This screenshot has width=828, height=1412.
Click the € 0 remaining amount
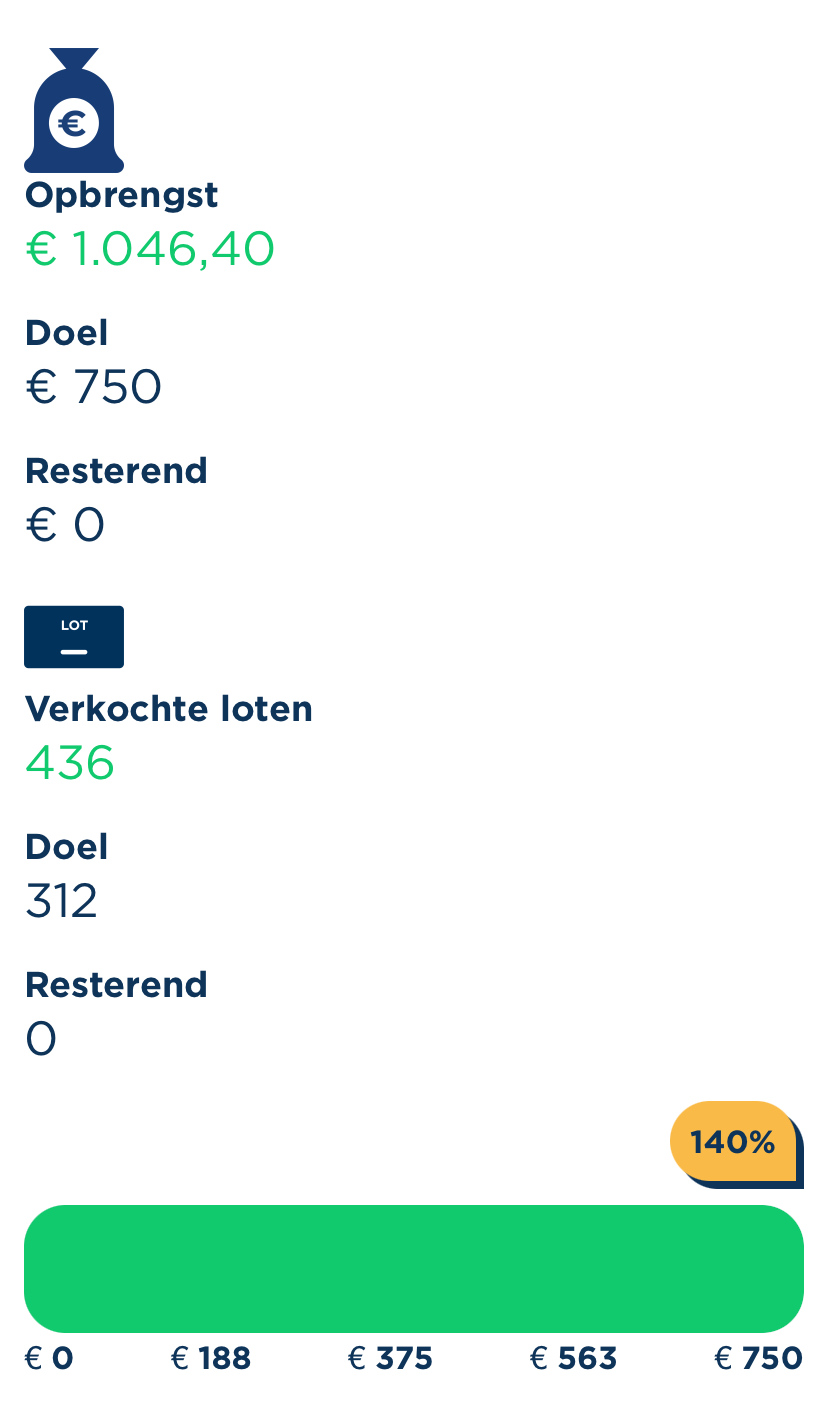tap(65, 524)
